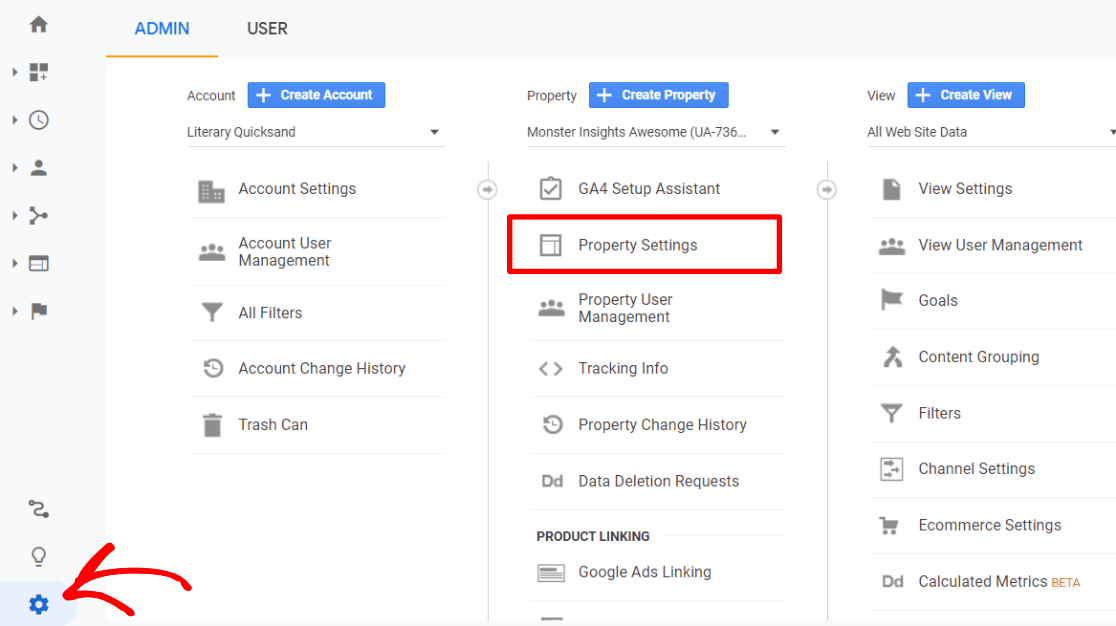Switch to the ADMIN tab

pyautogui.click(x=162, y=28)
